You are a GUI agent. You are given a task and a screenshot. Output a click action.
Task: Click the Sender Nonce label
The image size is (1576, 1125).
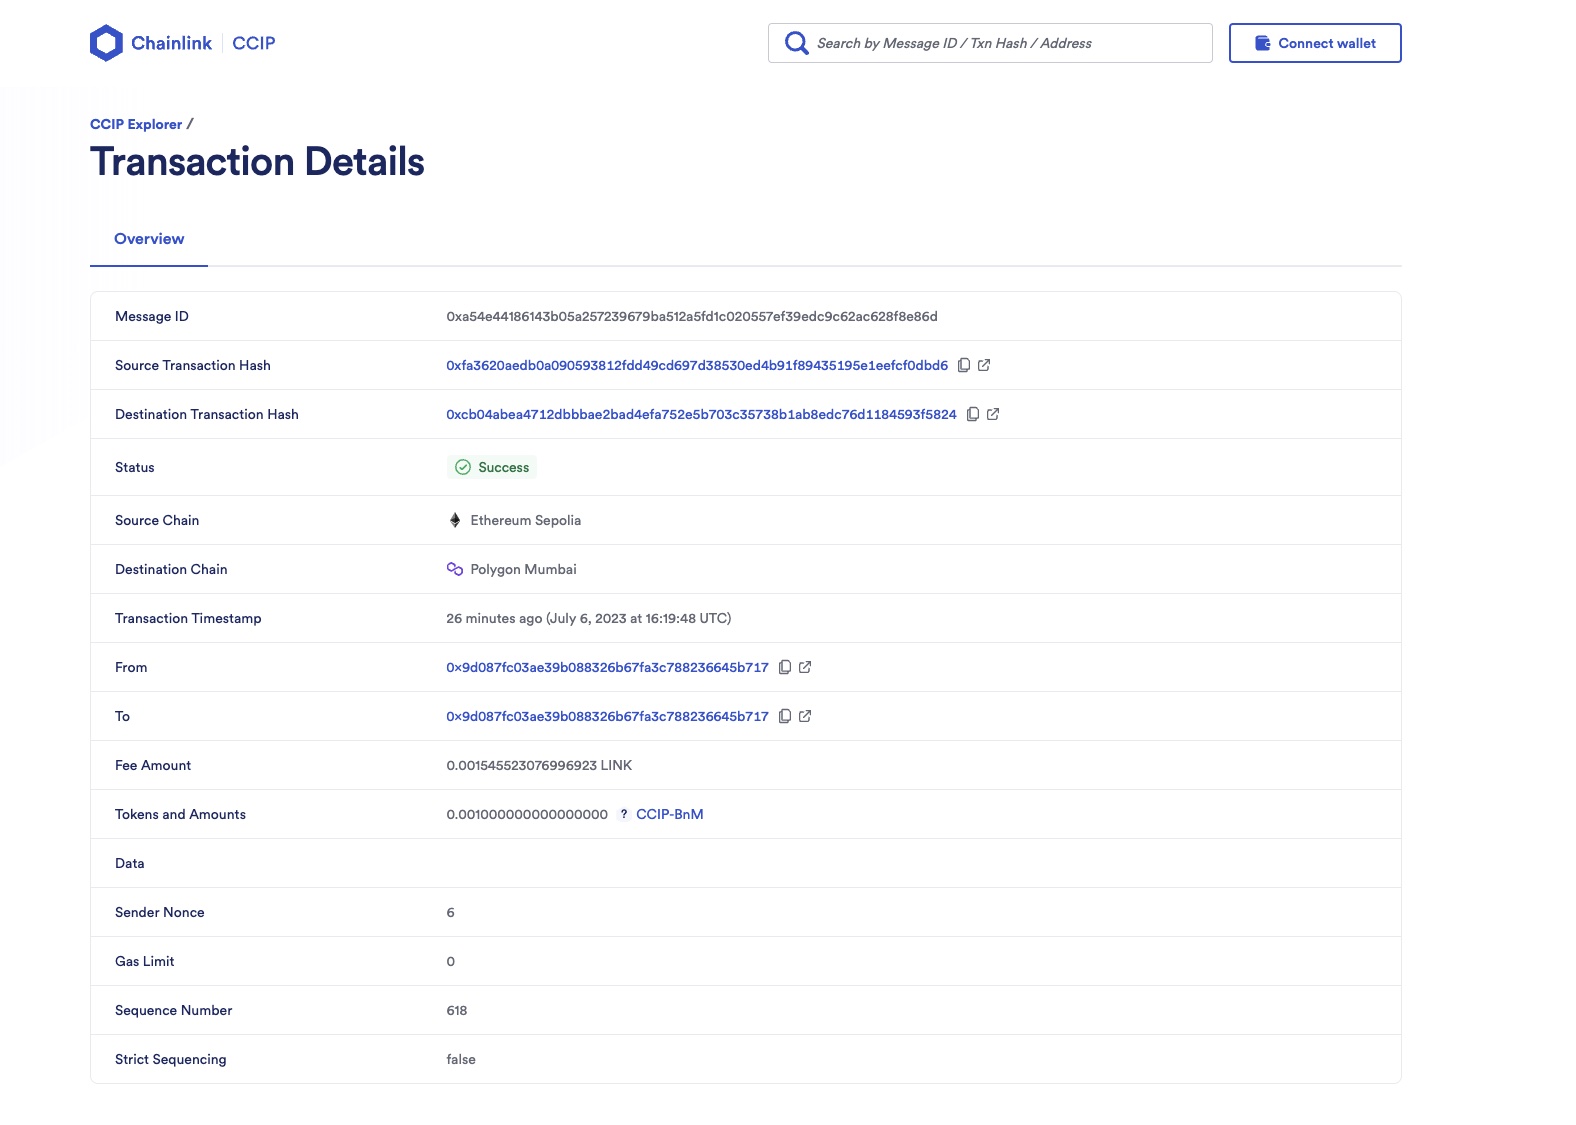tap(160, 912)
